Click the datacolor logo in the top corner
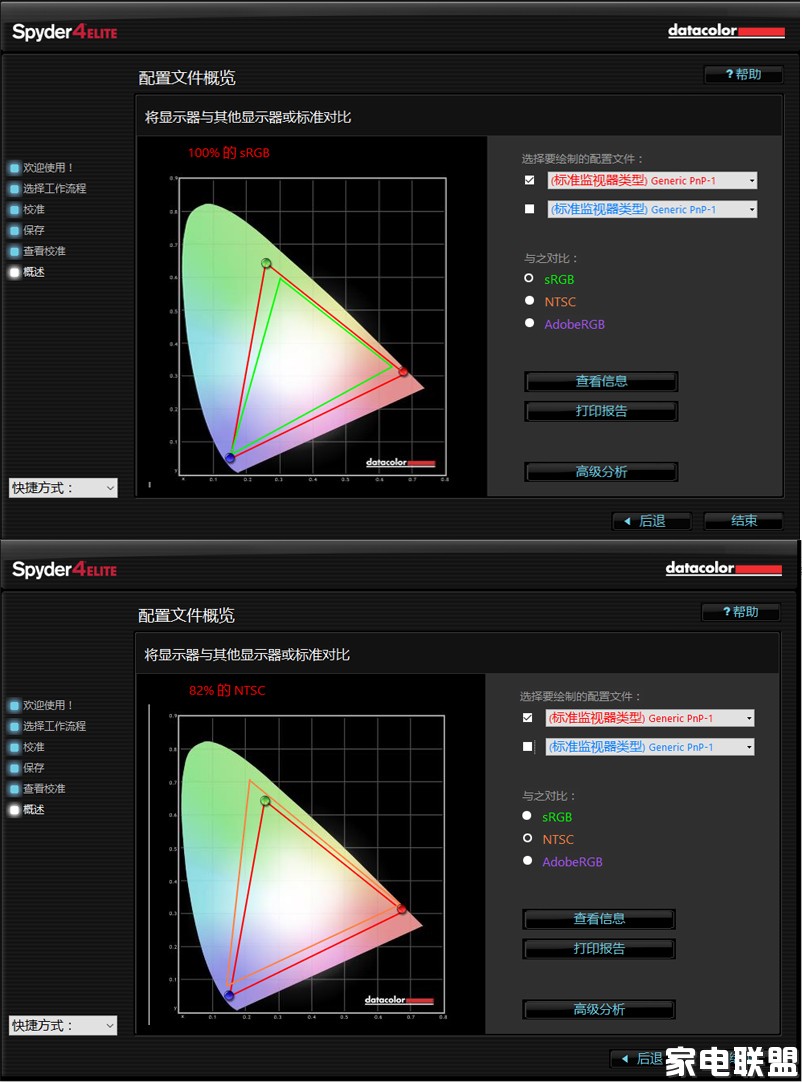This screenshot has width=802, height=1082. pyautogui.click(x=724, y=30)
